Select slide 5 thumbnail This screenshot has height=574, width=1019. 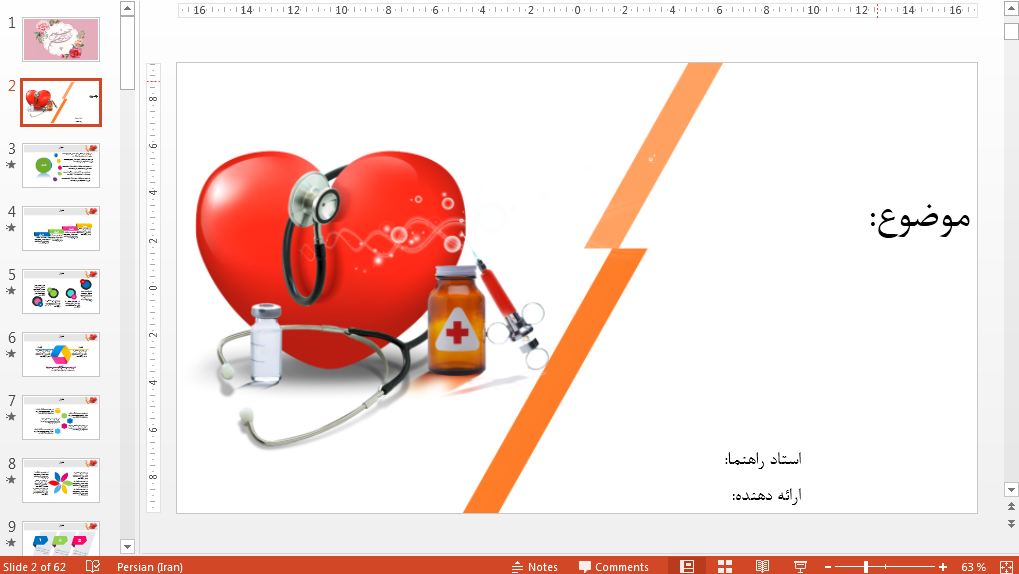pos(61,291)
